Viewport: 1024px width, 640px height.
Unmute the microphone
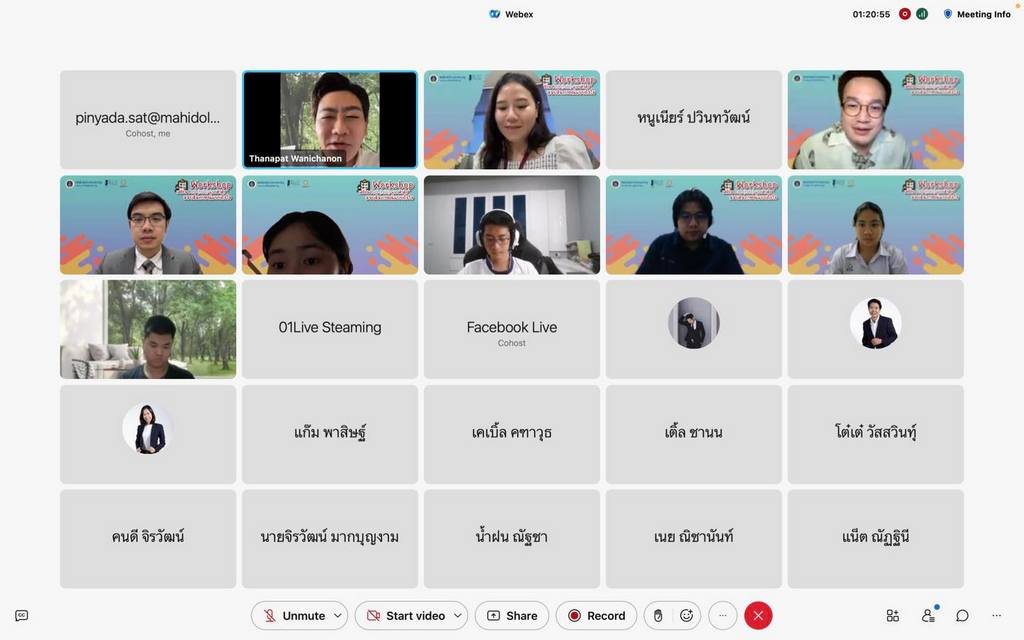293,616
